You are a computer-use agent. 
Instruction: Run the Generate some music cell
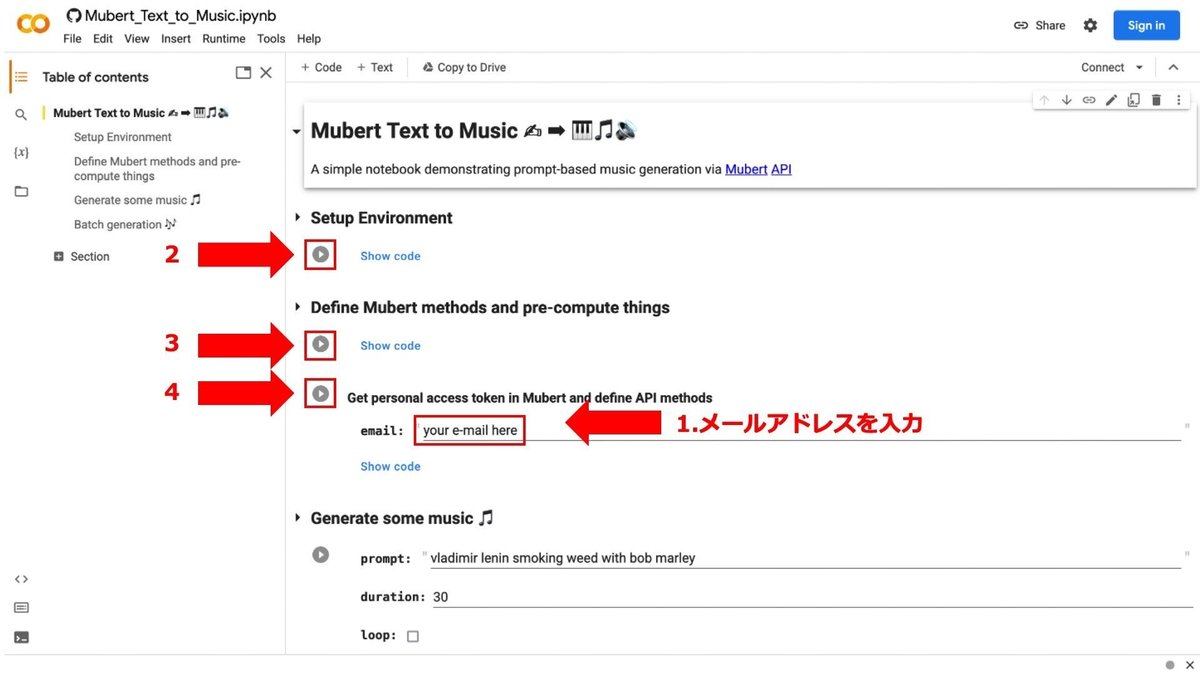point(320,554)
